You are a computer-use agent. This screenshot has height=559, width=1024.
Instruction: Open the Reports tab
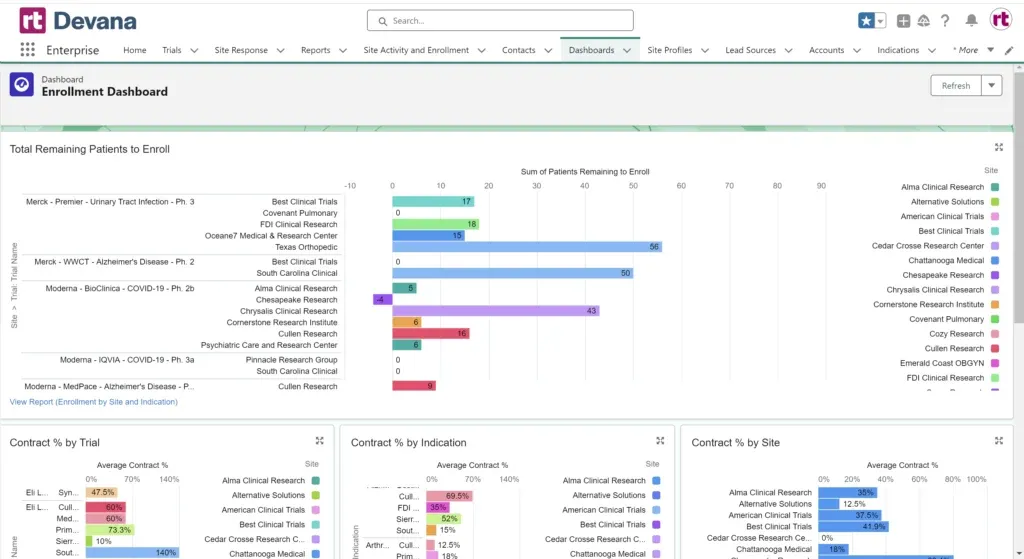315,50
